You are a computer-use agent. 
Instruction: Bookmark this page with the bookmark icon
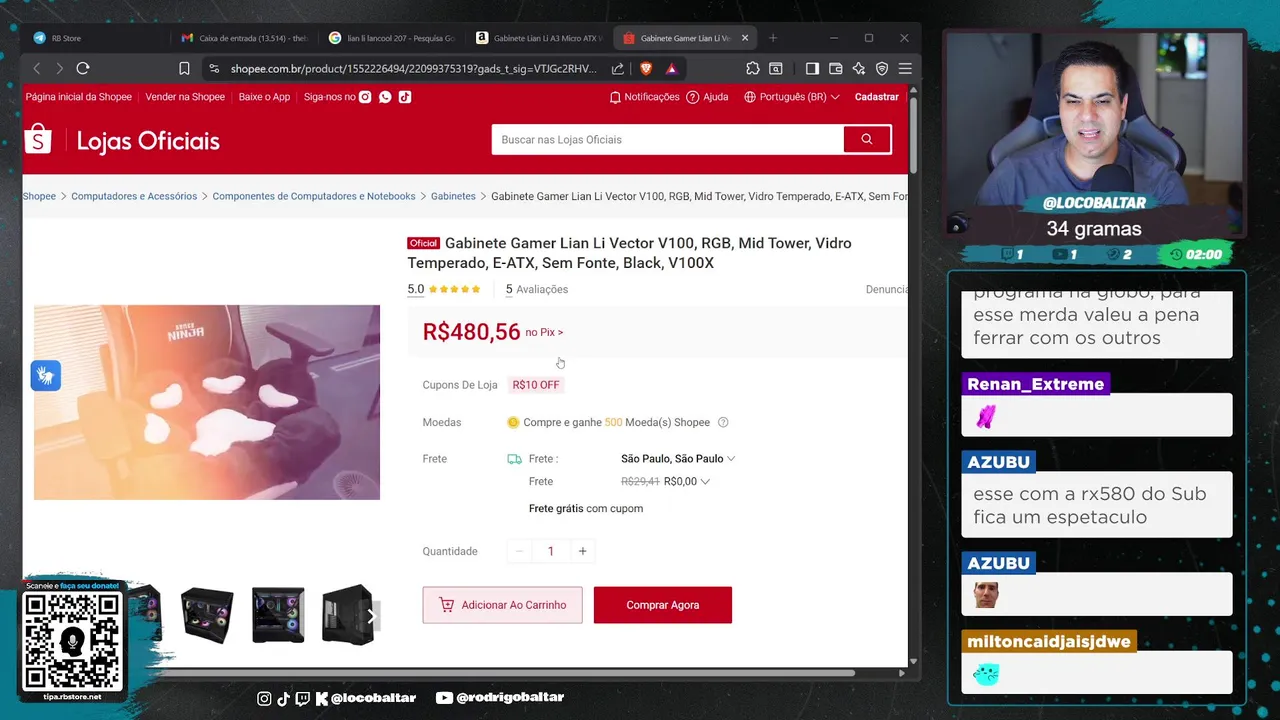(184, 68)
